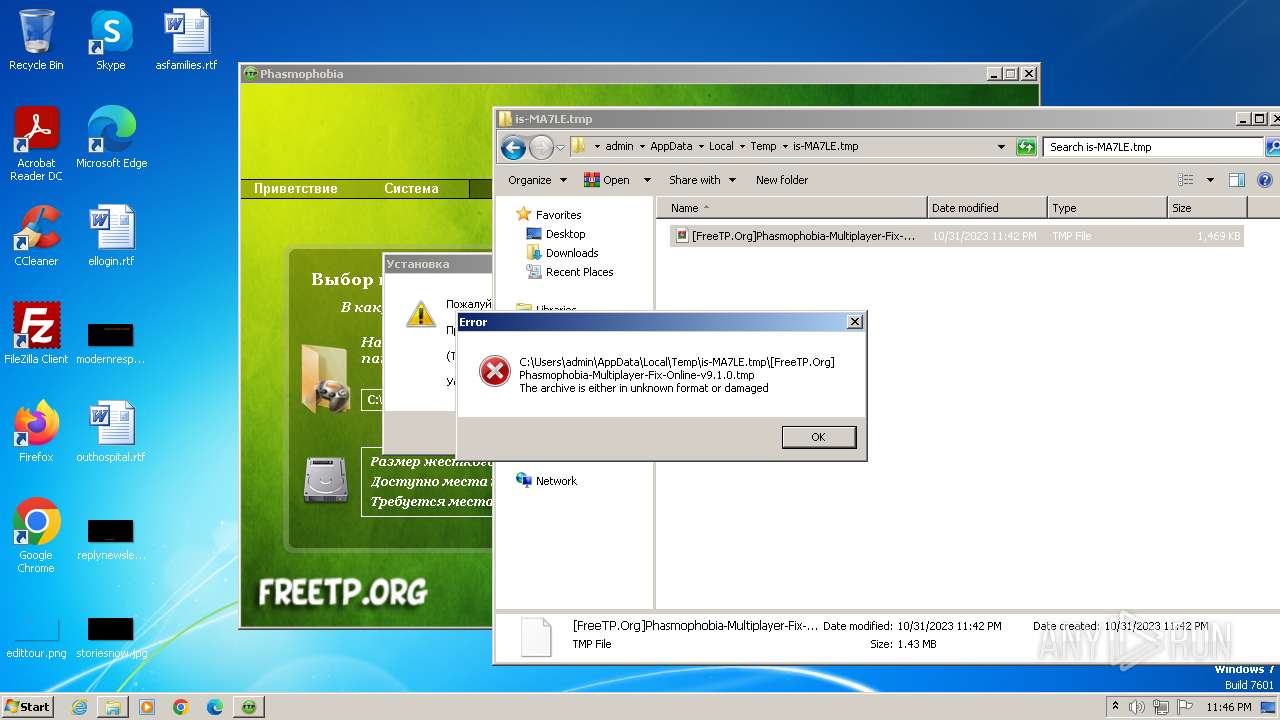
Task: Click the volume tray icon
Action: (1137, 707)
